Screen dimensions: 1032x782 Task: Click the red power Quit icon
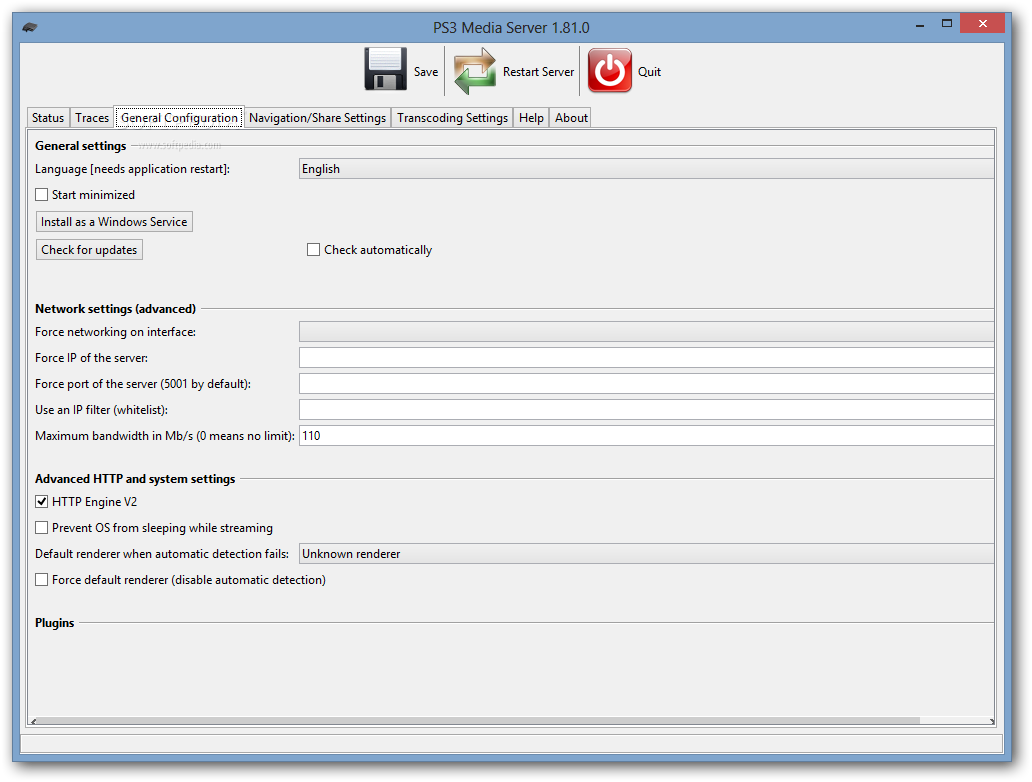click(x=609, y=70)
